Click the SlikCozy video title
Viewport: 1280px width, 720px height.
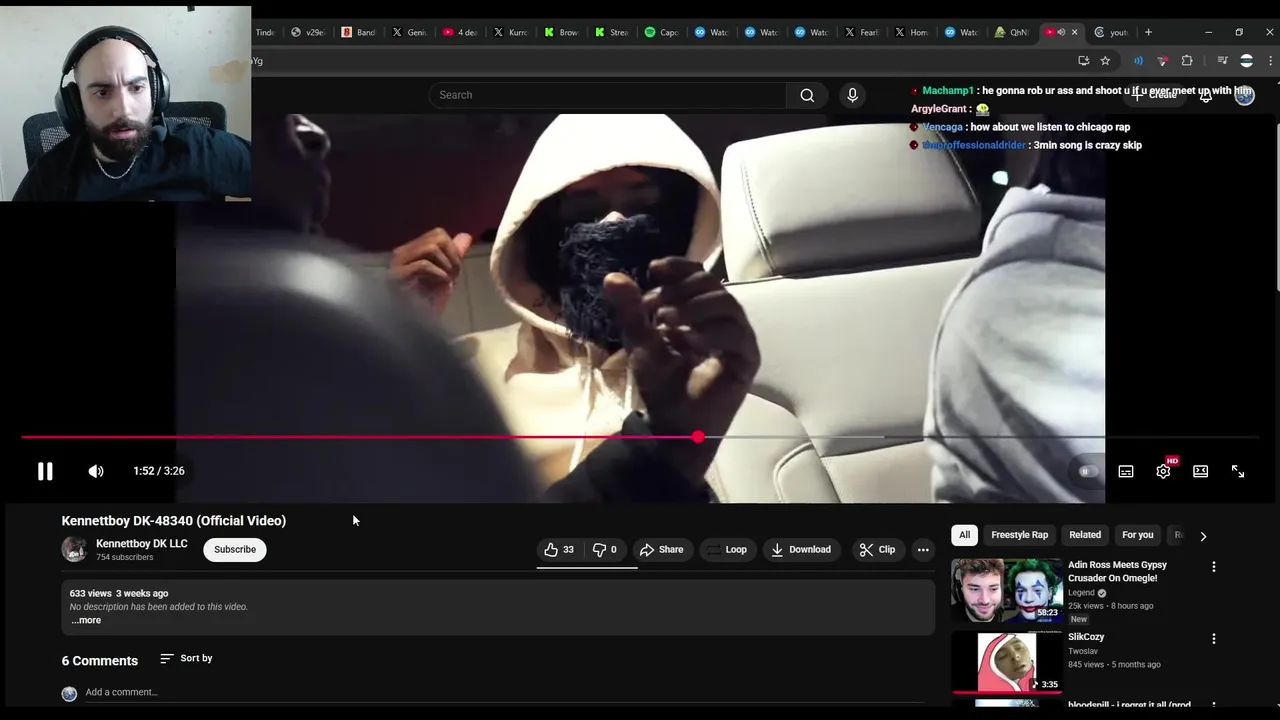click(x=1086, y=637)
